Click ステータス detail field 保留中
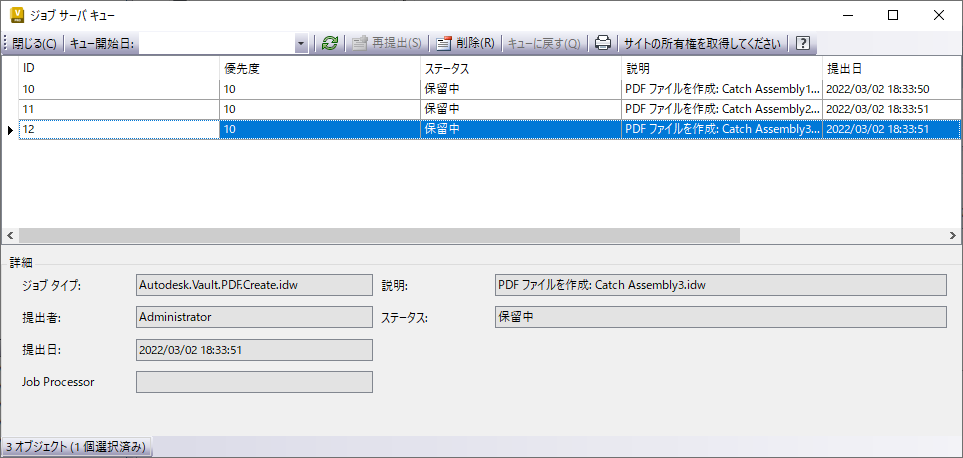963x458 pixels. 720,317
